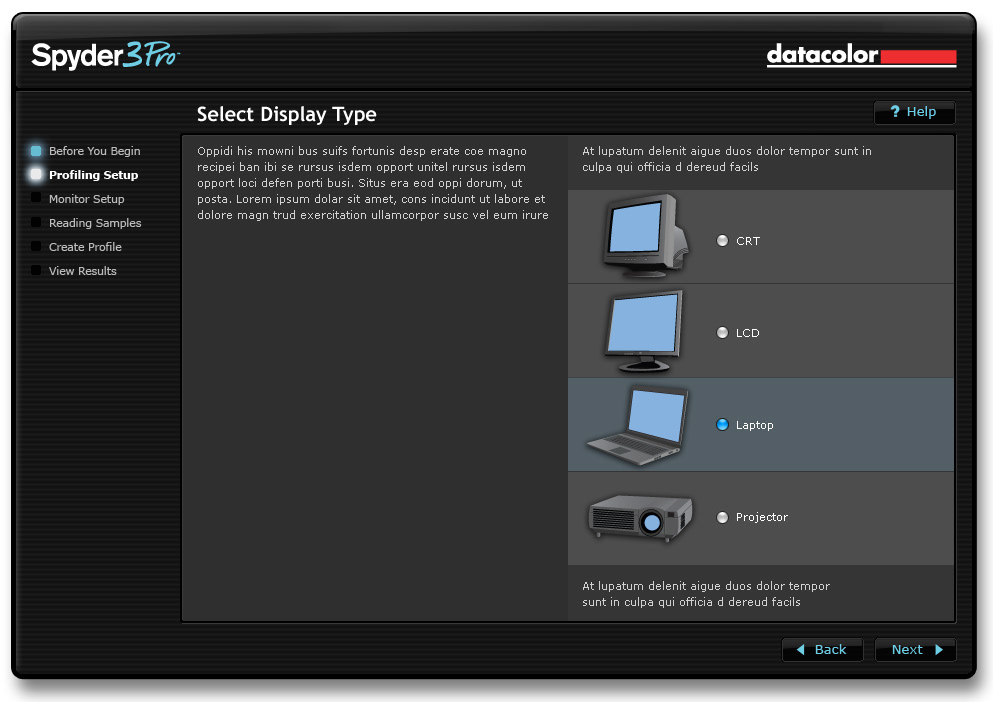Screen dimensions: 993x702
Task: Click the LCD flat panel image
Action: coord(644,331)
